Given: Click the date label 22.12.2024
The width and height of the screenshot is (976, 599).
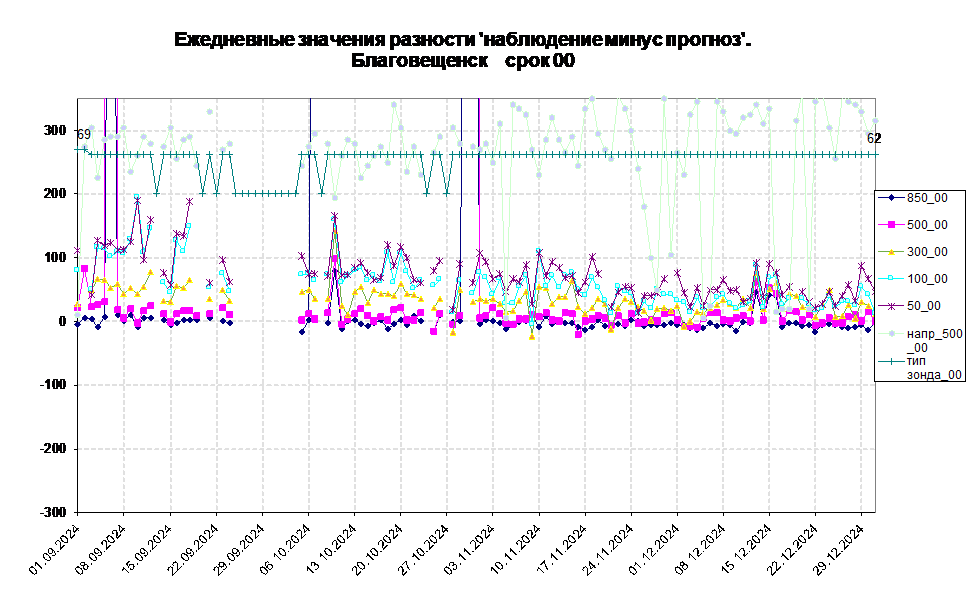Looking at the screenshot, I should point(792,549).
